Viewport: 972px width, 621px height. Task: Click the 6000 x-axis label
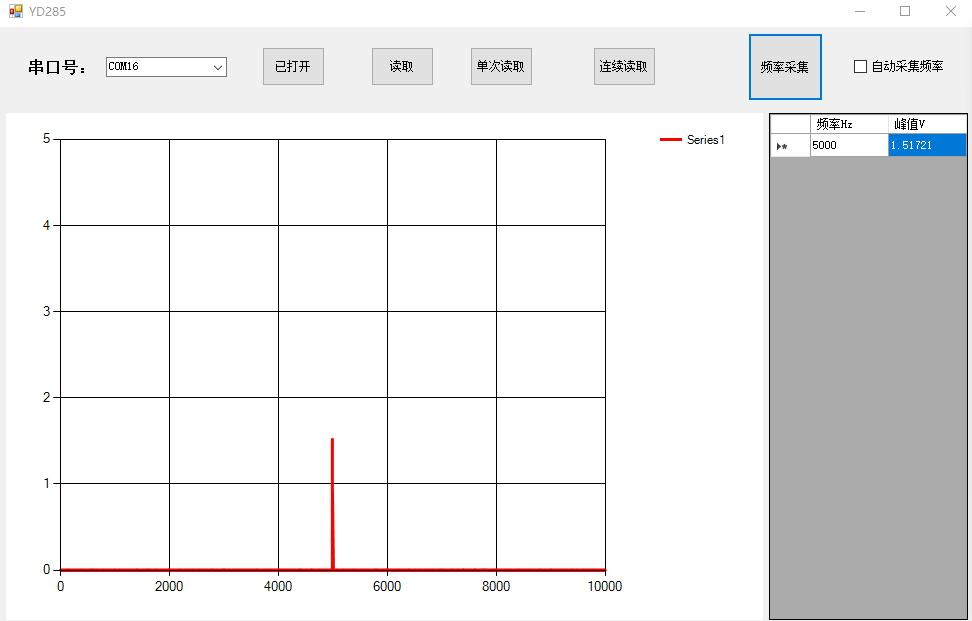(x=387, y=586)
